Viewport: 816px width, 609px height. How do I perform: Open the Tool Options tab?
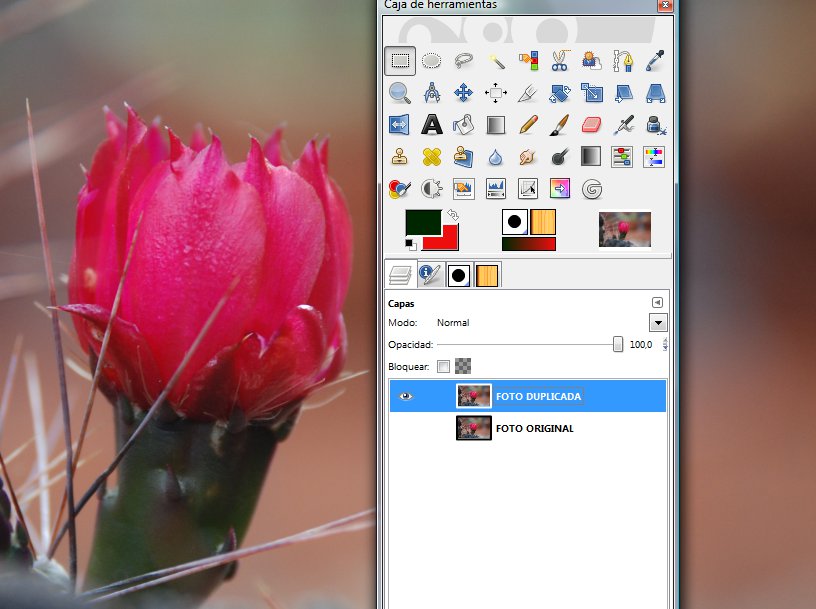click(x=430, y=275)
